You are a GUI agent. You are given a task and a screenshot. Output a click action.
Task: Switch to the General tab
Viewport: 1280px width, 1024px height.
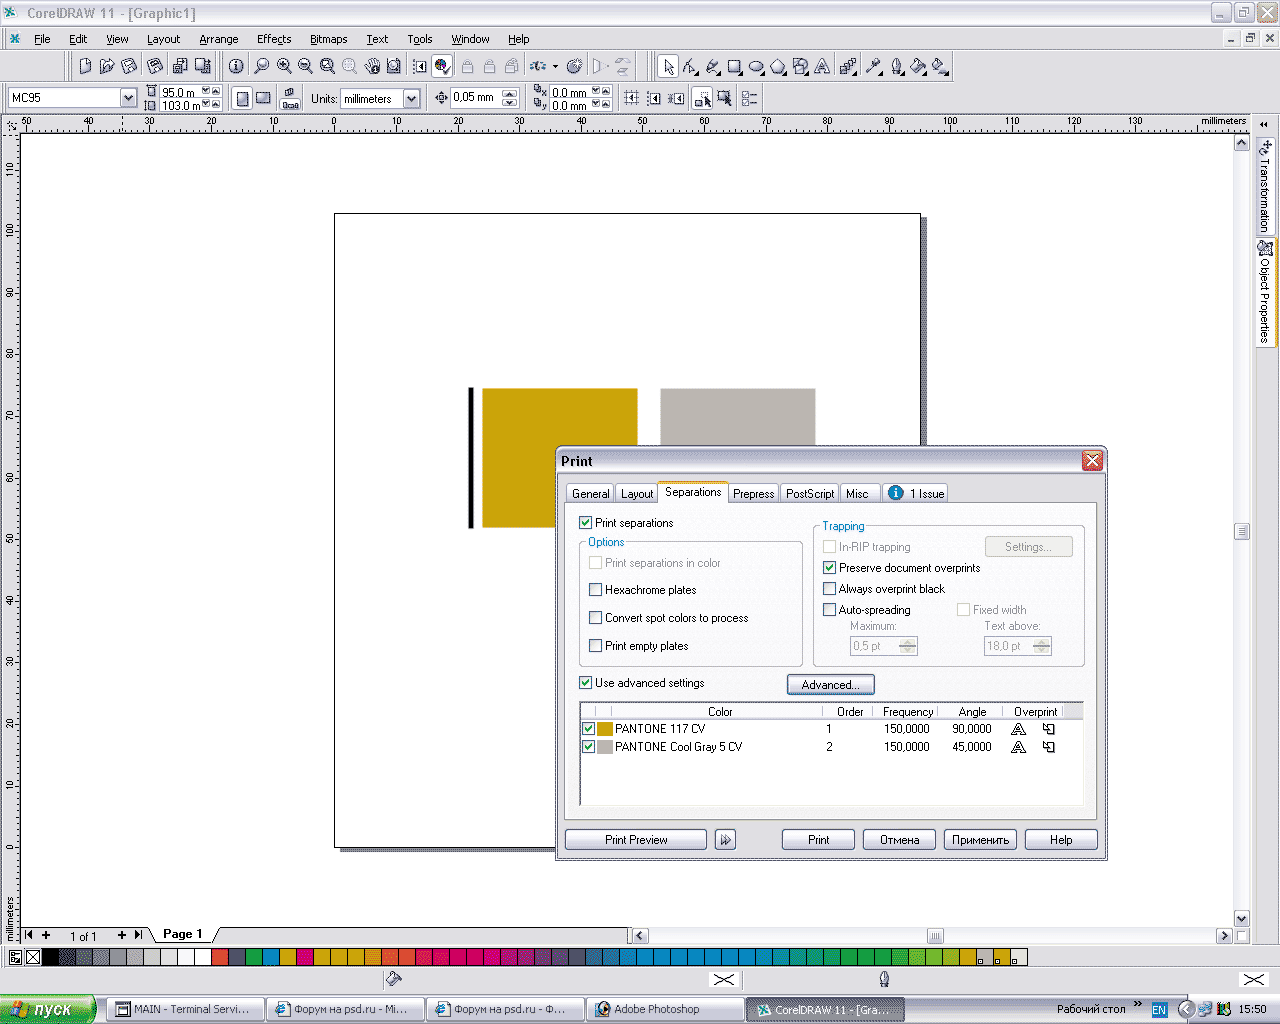(x=591, y=494)
